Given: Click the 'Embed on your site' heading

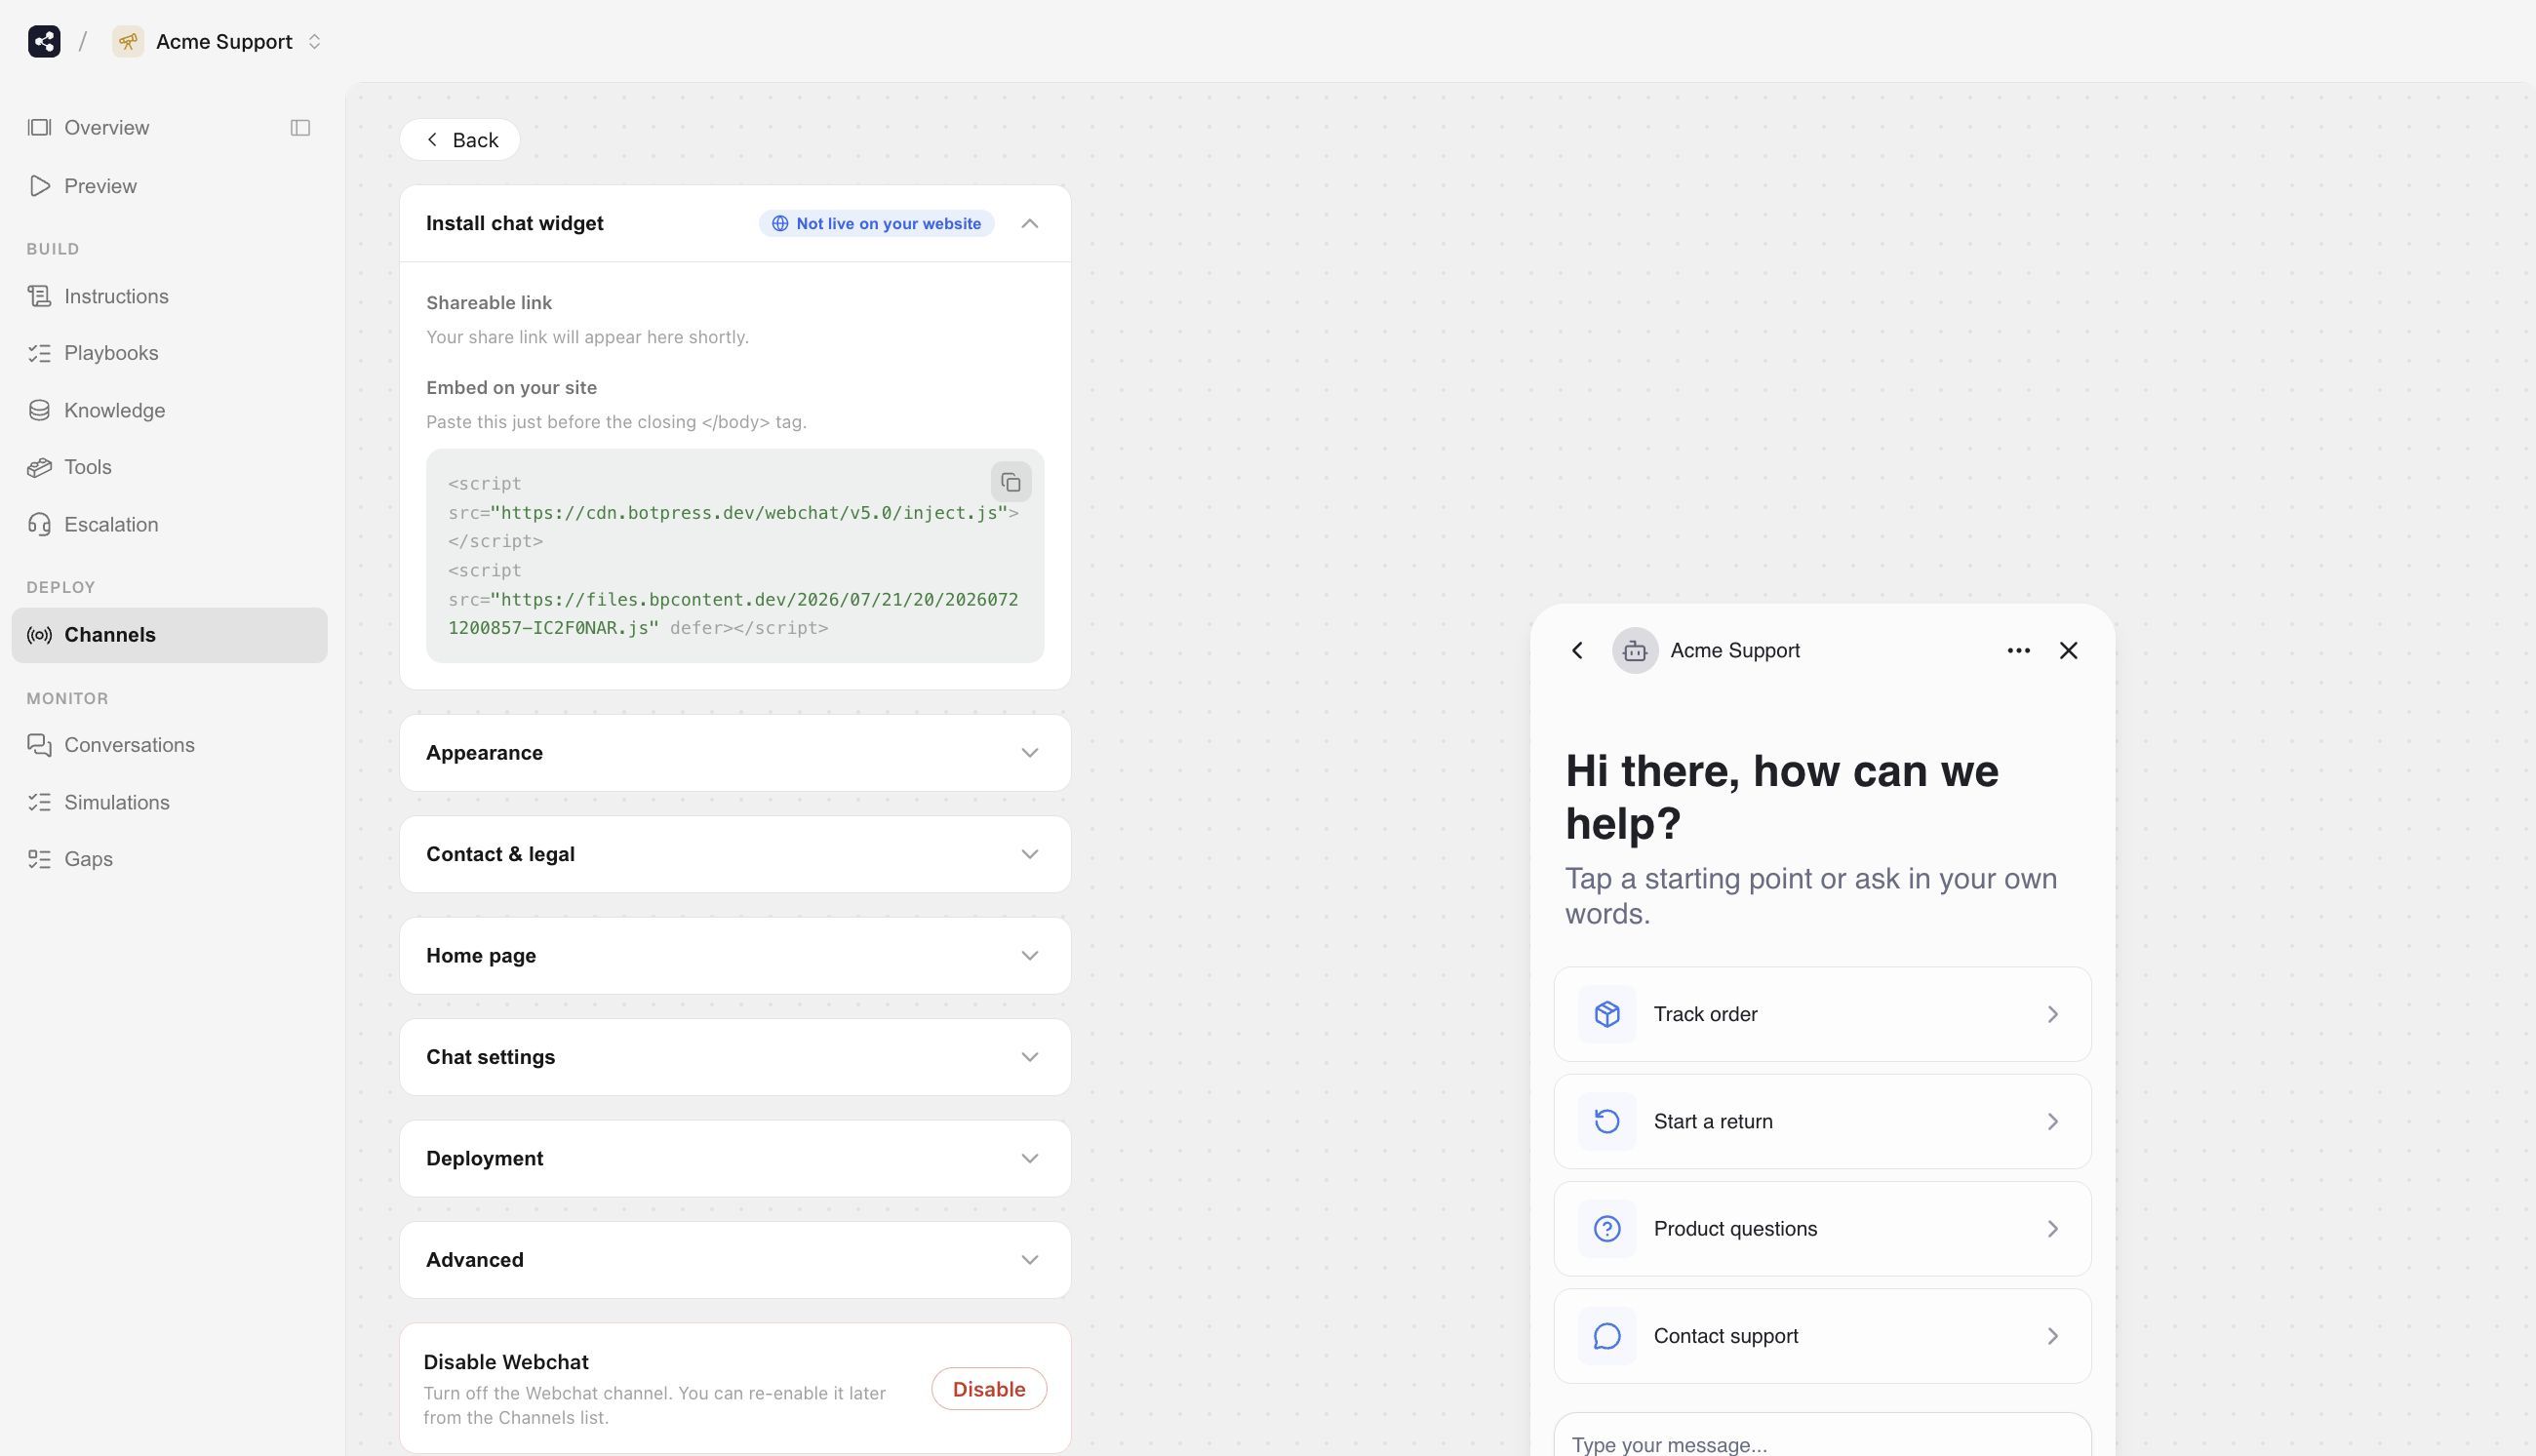Looking at the screenshot, I should point(511,388).
